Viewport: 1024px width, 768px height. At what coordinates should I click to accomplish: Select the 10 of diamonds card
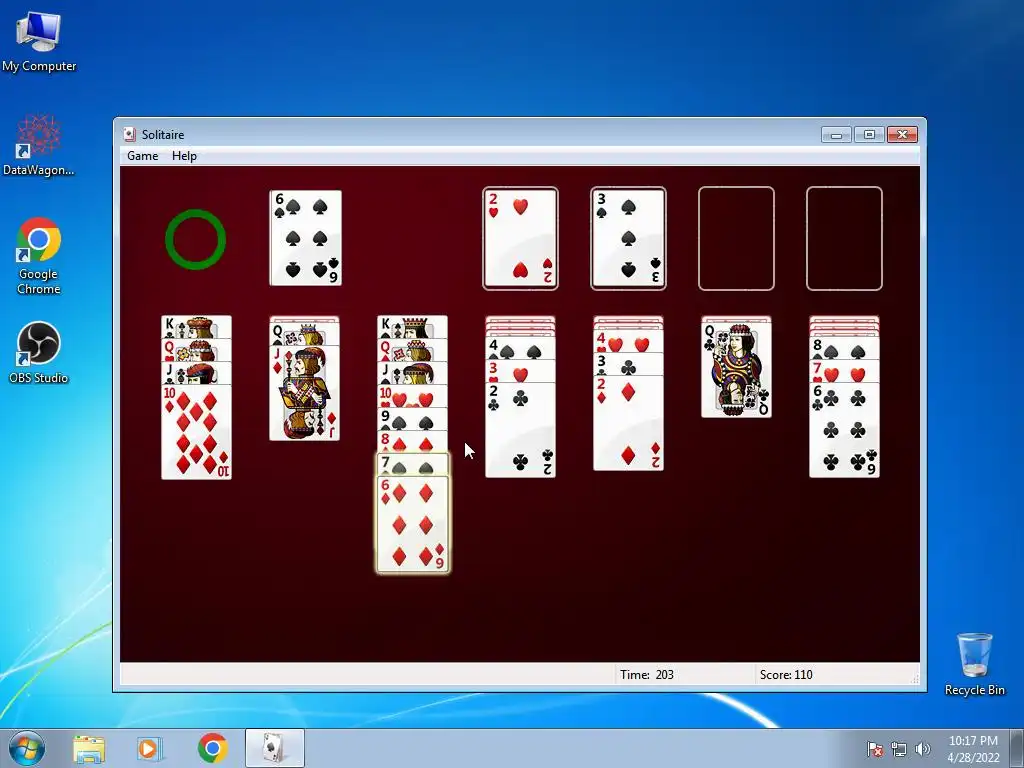tap(197, 432)
